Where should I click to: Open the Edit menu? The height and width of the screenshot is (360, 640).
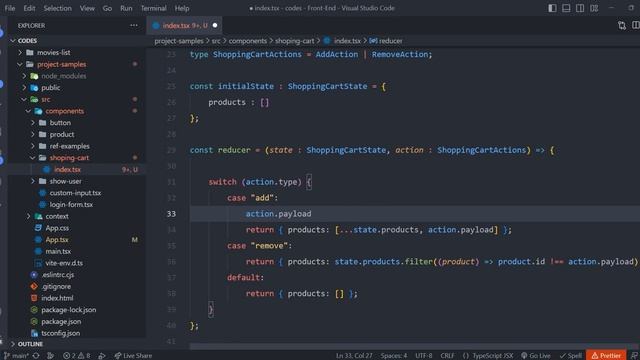tap(29, 8)
